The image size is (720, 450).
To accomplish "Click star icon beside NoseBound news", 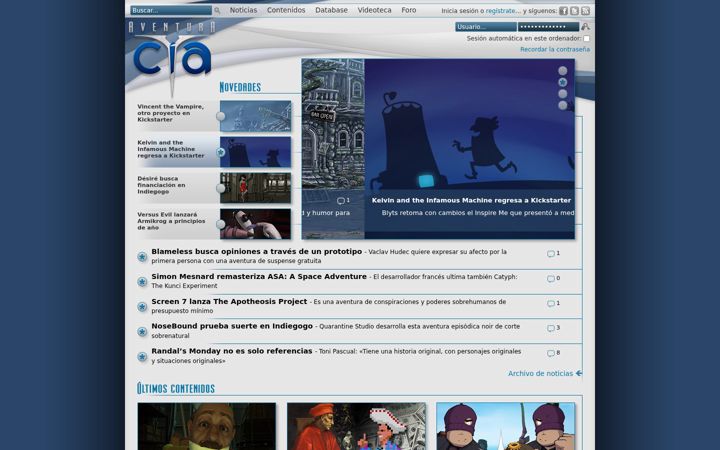I will 142,332.
